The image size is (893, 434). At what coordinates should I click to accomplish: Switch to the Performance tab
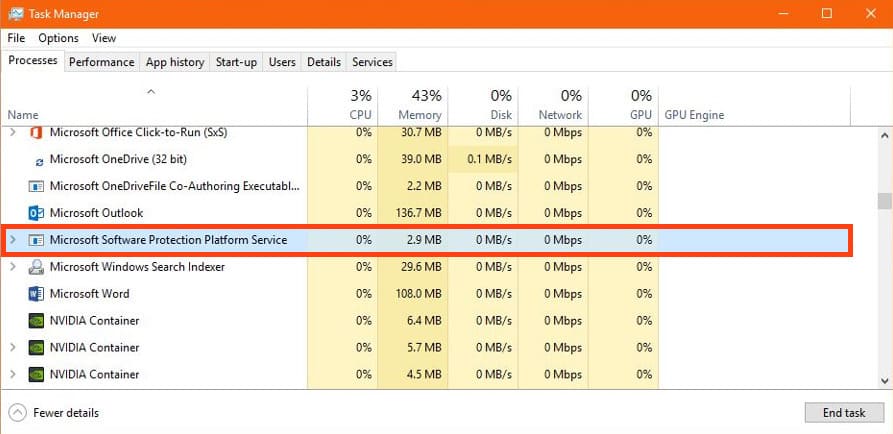102,62
